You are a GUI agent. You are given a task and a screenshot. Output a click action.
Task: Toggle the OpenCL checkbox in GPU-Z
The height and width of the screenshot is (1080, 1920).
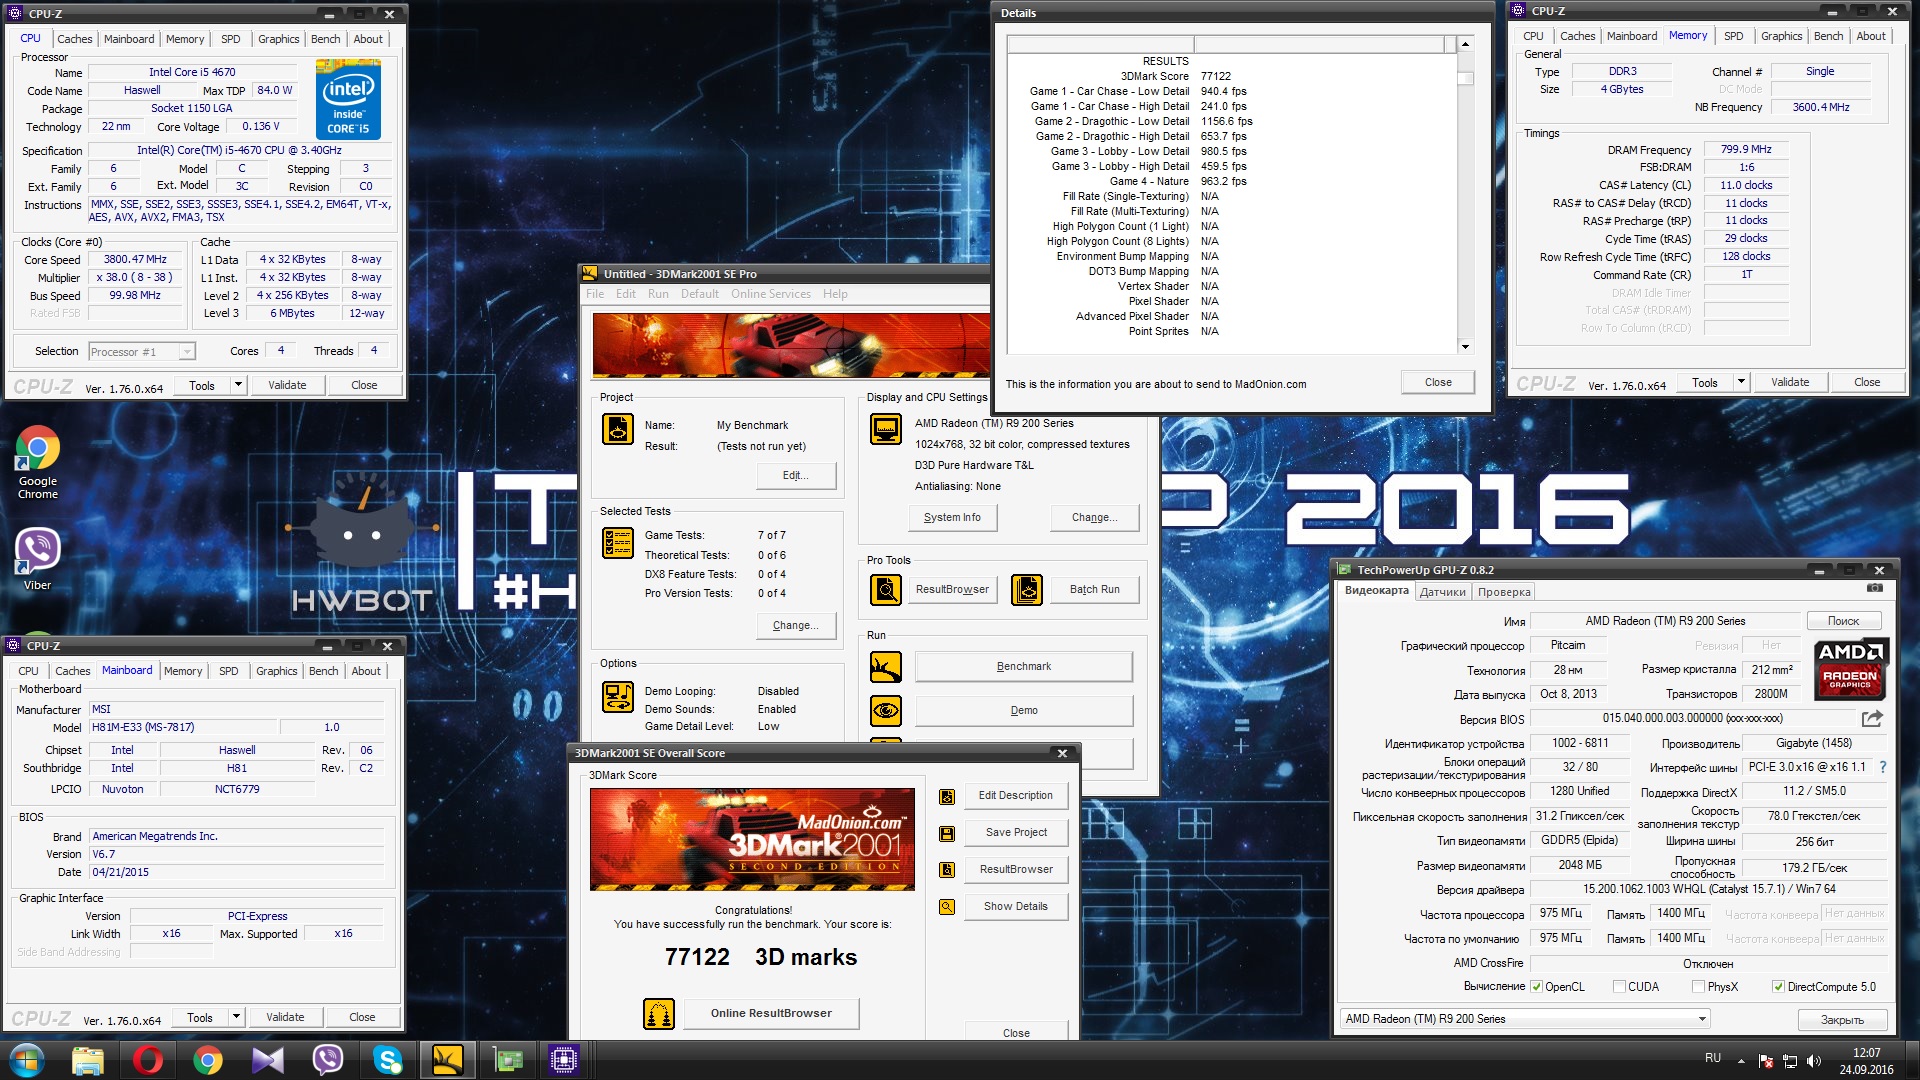point(1536,987)
